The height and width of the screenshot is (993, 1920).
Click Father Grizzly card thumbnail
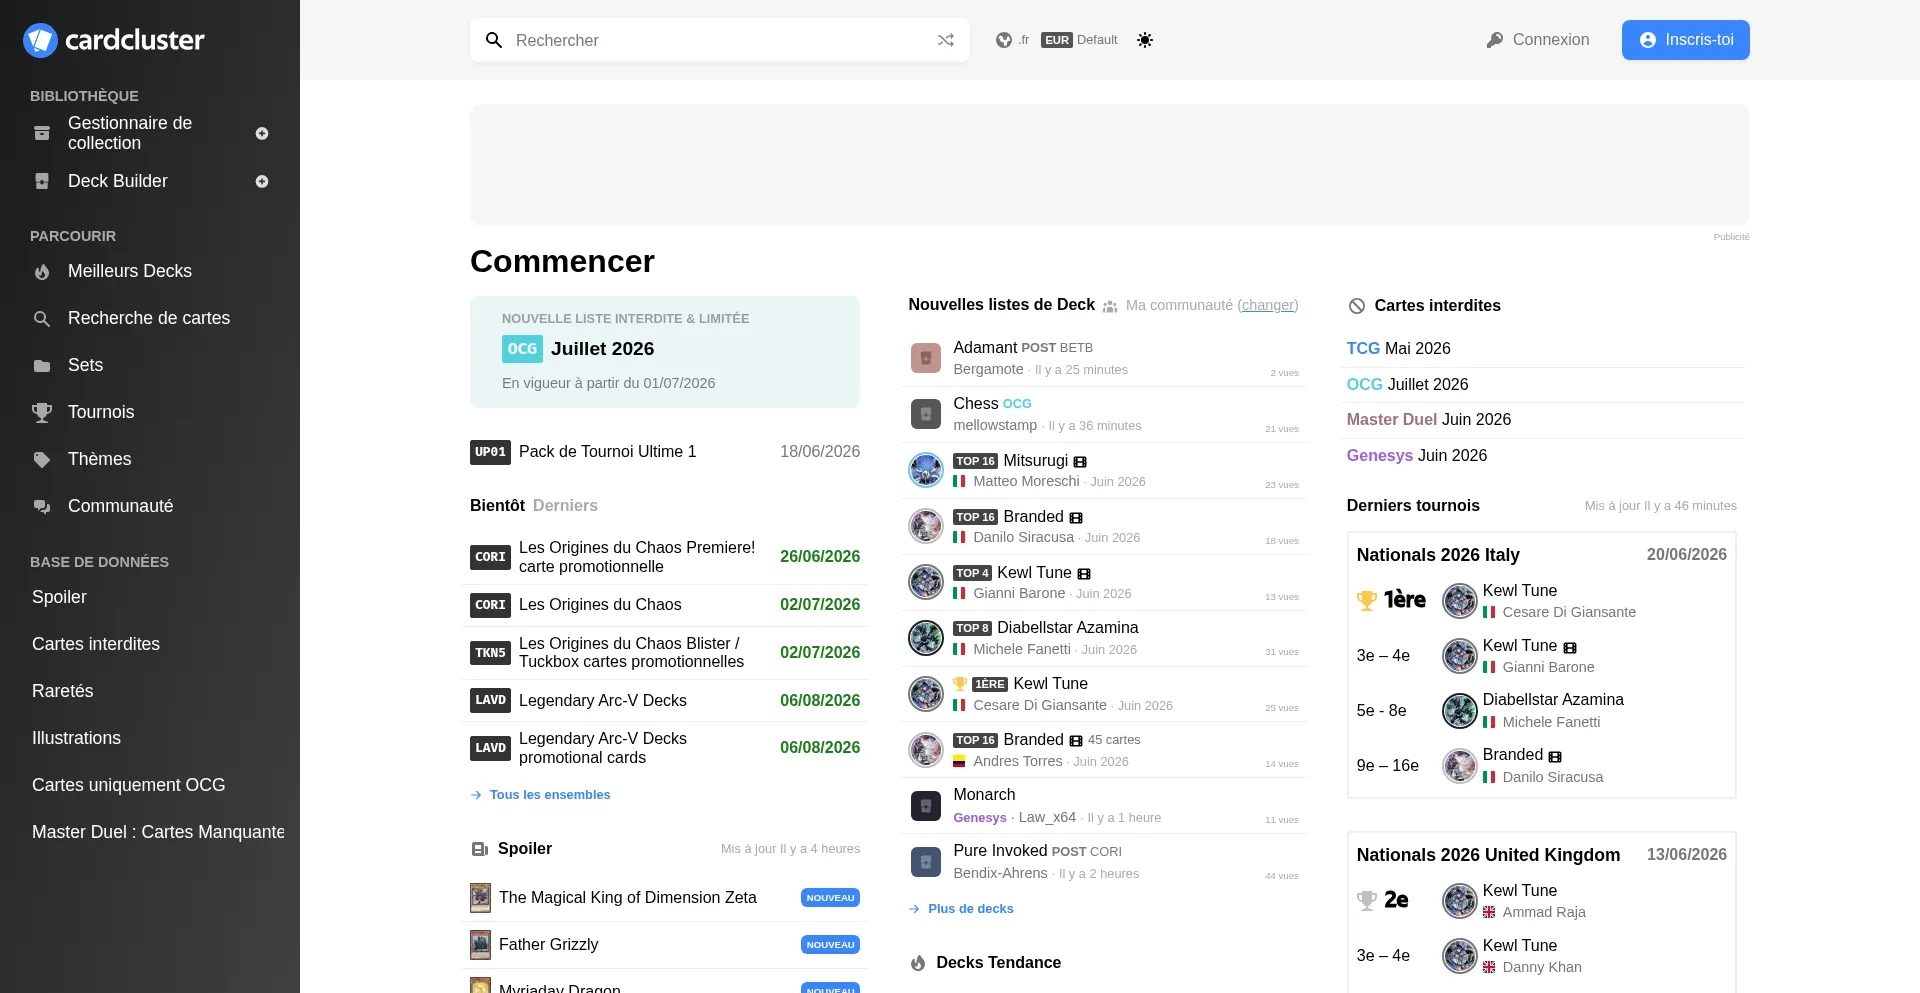(x=481, y=945)
